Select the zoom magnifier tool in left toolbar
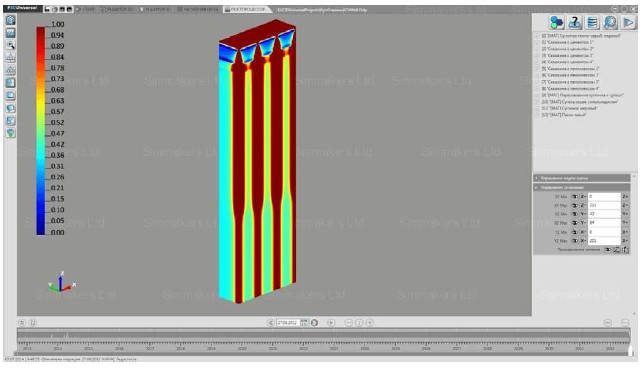 tap(10, 45)
